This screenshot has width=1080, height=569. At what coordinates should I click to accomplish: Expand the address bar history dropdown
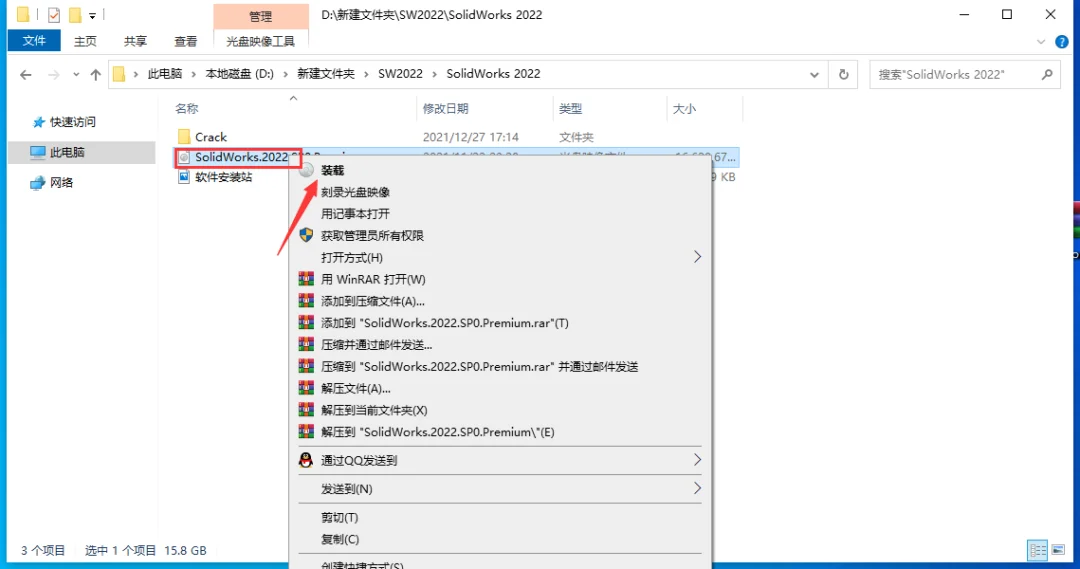[814, 74]
